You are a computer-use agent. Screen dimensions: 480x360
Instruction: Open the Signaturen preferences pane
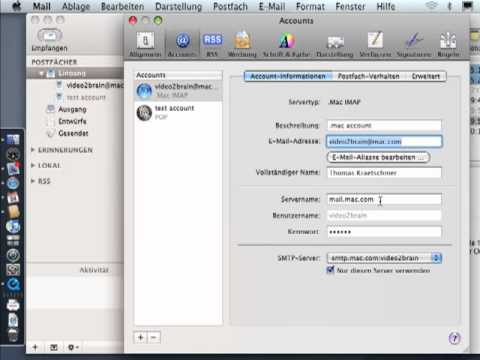click(414, 44)
